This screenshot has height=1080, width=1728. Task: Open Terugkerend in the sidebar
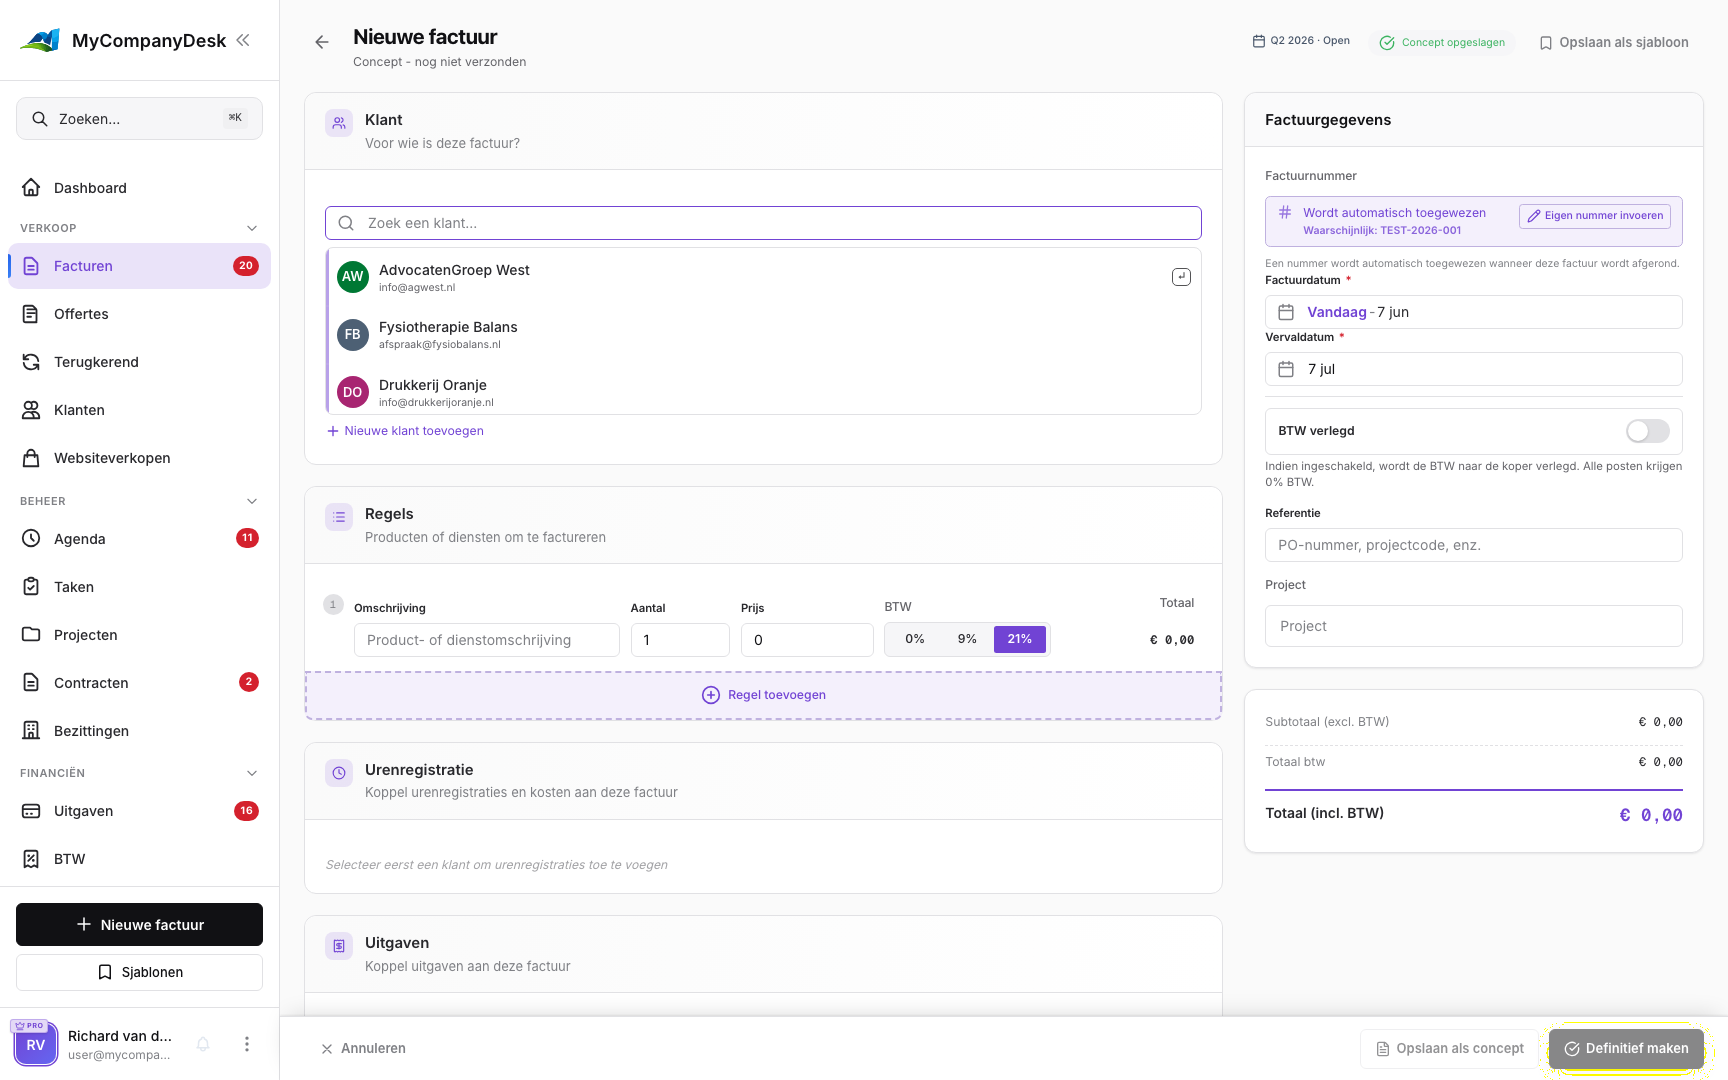[139, 362]
